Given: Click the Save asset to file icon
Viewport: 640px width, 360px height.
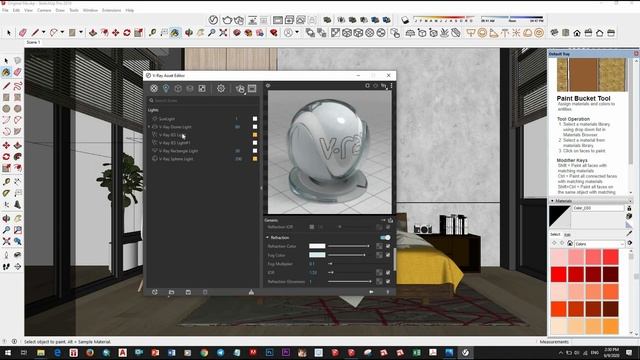Looking at the screenshot, I should point(188,292).
